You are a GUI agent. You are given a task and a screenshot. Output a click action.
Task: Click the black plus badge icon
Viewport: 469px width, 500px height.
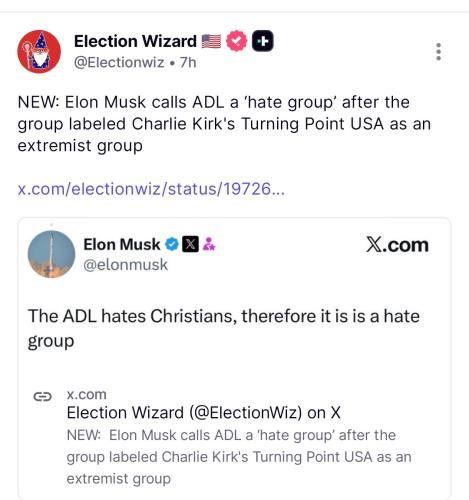pos(263,41)
